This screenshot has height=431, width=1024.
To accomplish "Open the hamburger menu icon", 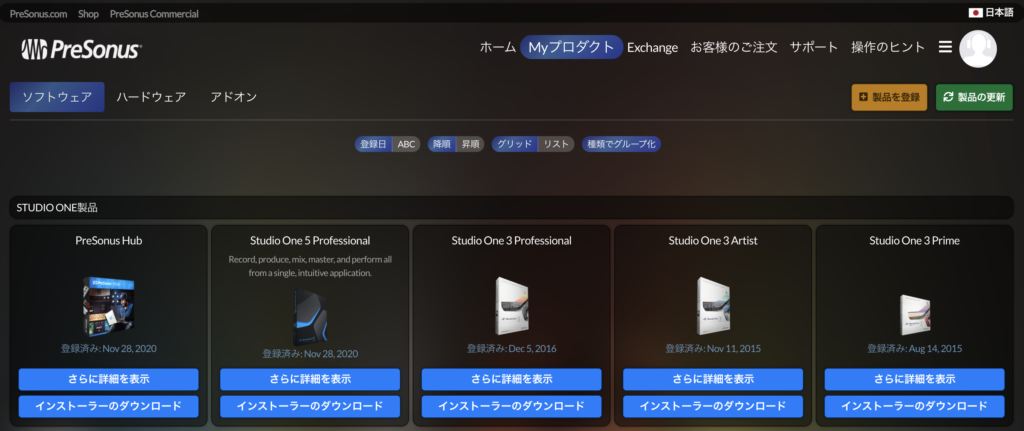I will [x=945, y=47].
